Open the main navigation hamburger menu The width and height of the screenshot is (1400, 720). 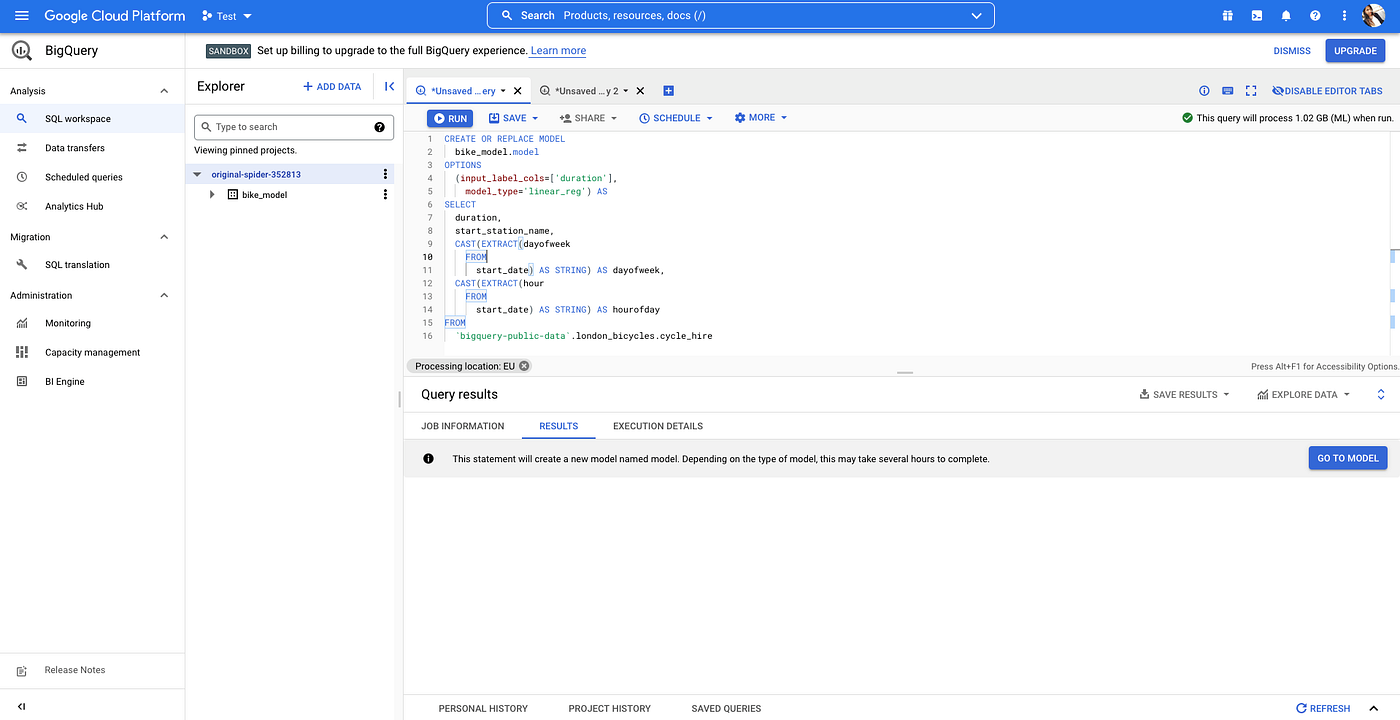[21, 15]
